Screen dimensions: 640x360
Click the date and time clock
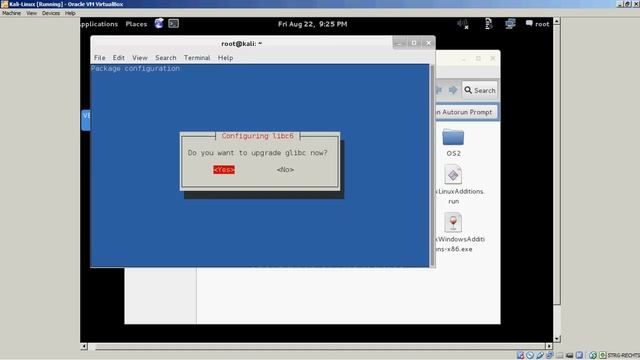[313, 24]
